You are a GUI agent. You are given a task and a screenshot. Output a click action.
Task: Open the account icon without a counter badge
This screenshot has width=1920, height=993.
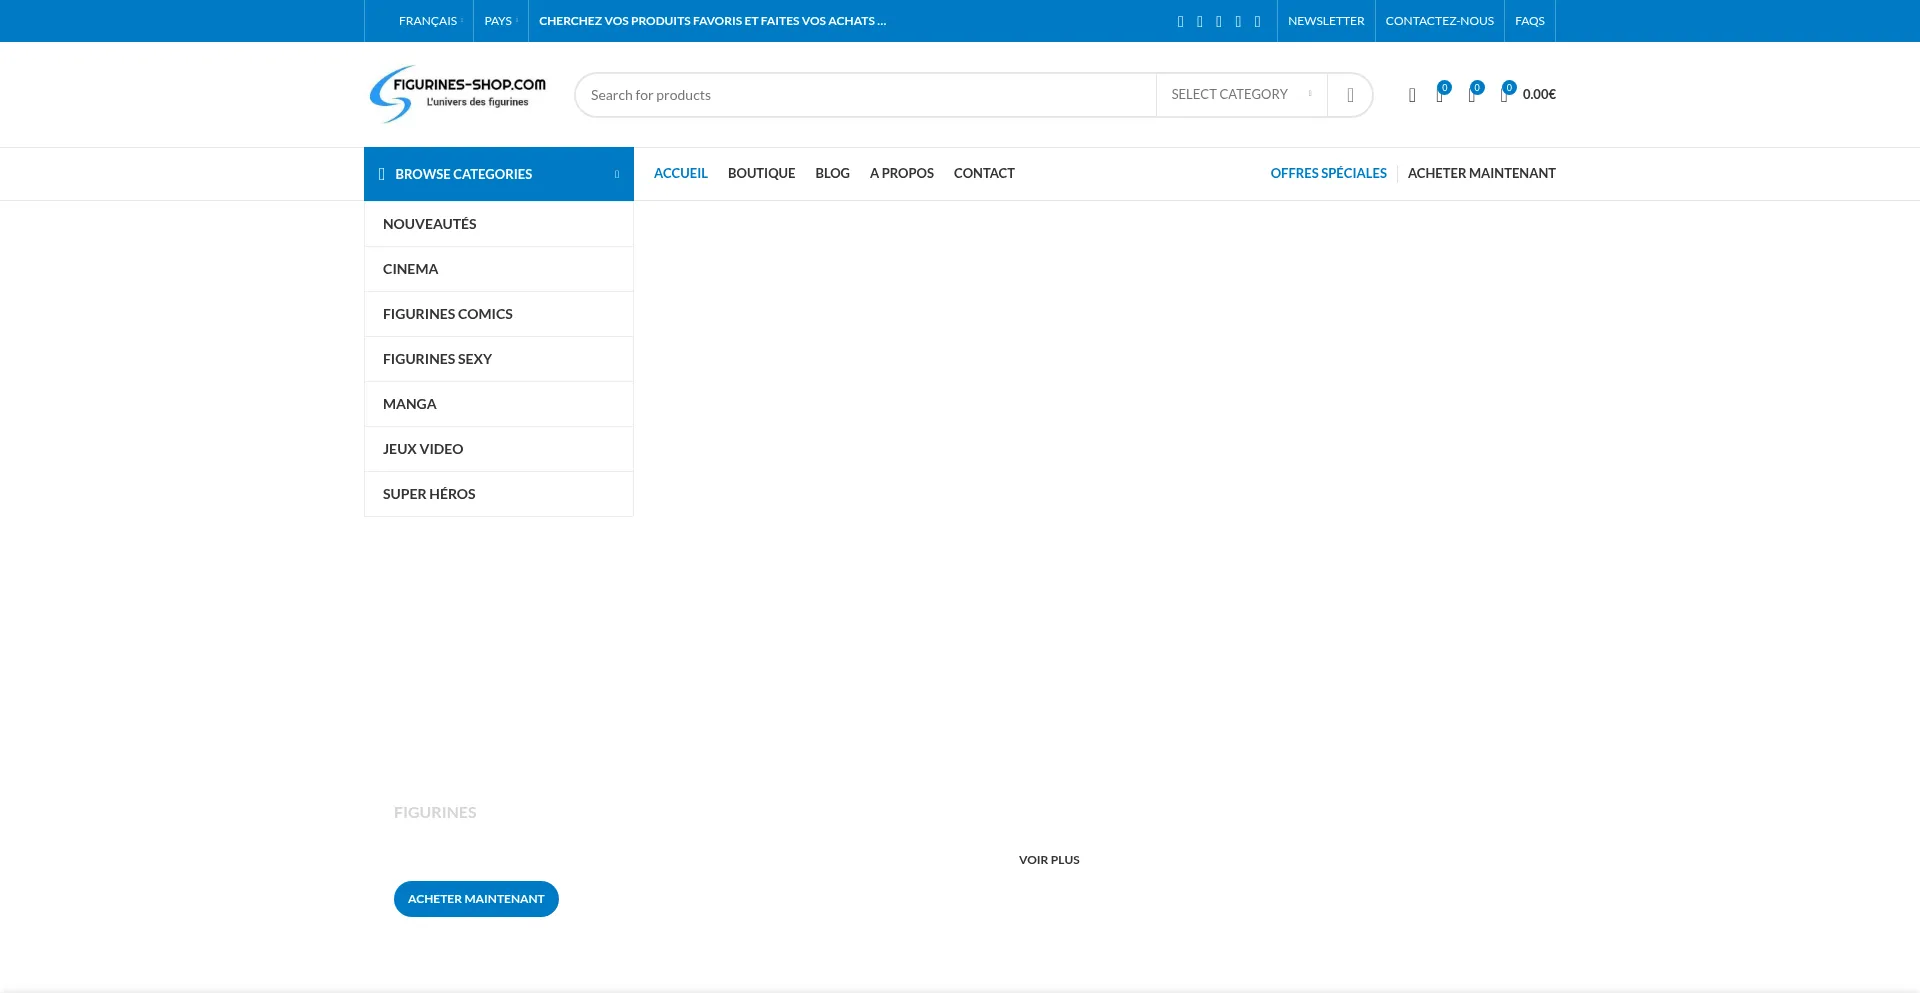(1412, 95)
